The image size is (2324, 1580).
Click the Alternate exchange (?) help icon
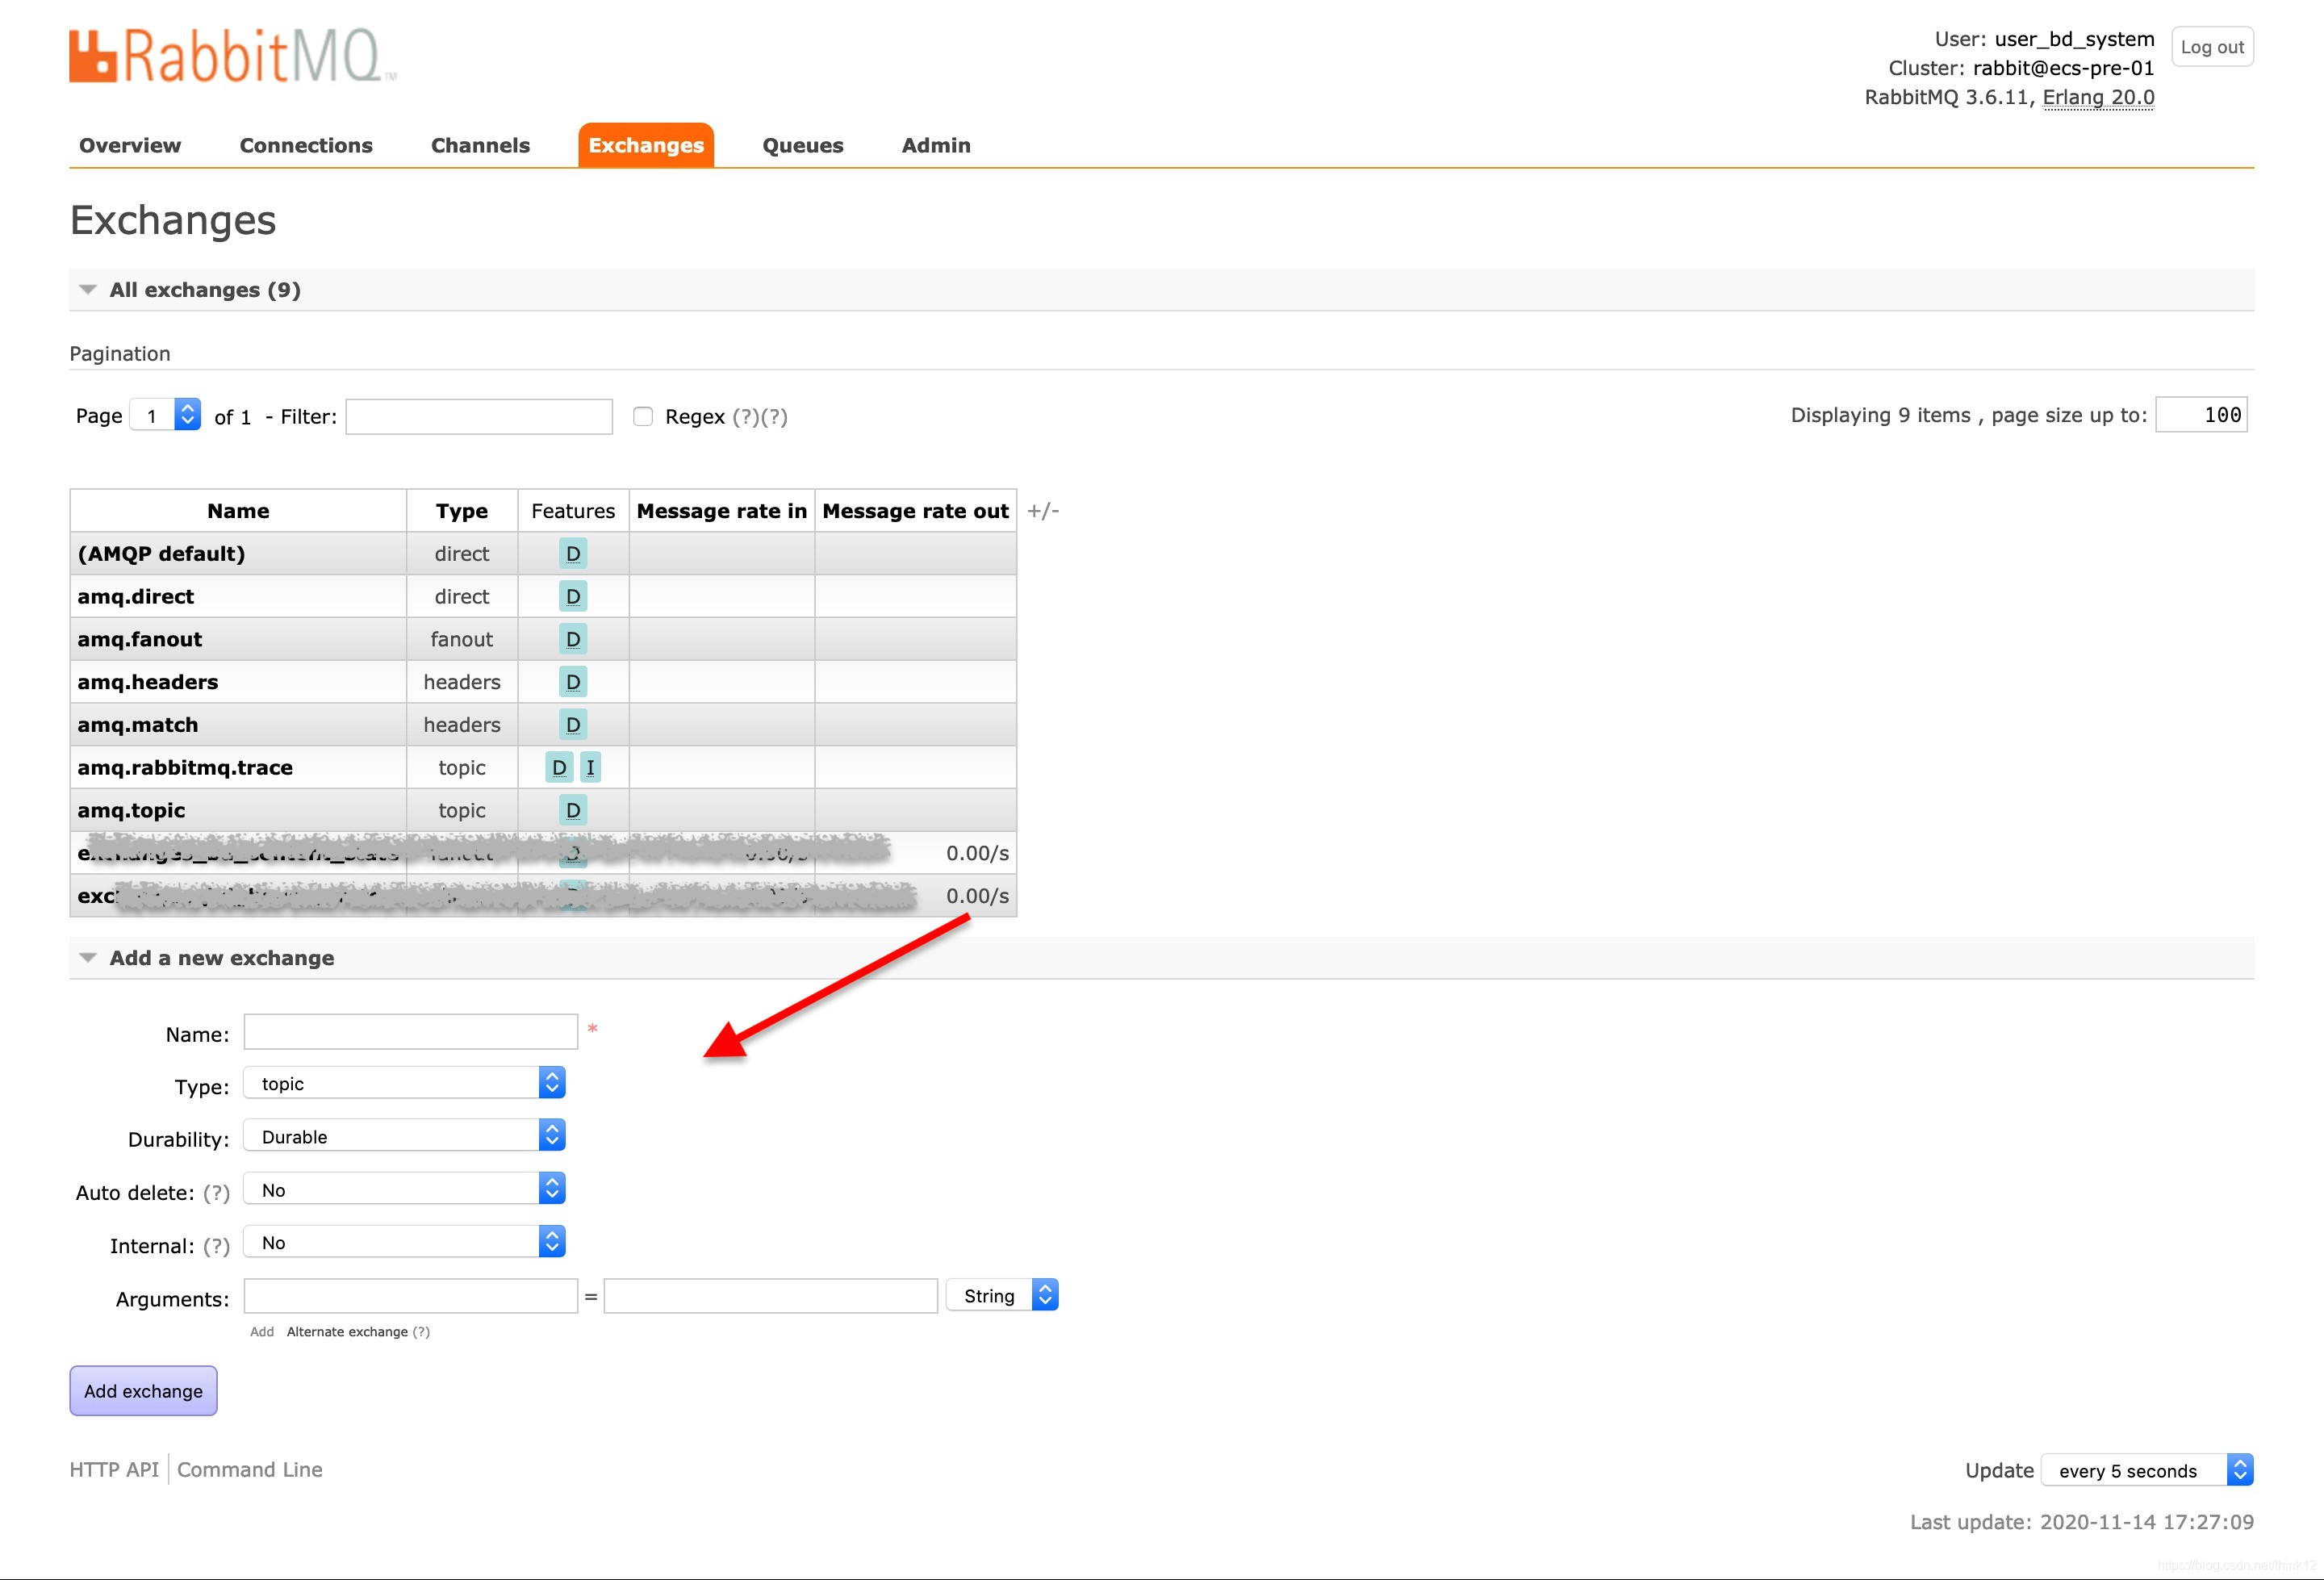[x=421, y=1332]
